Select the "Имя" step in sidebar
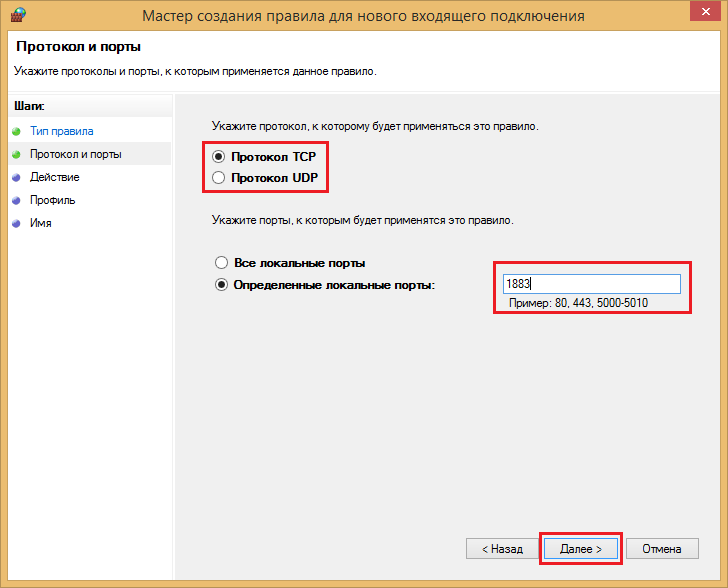Screen dimensions: 728x588 pos(41,223)
